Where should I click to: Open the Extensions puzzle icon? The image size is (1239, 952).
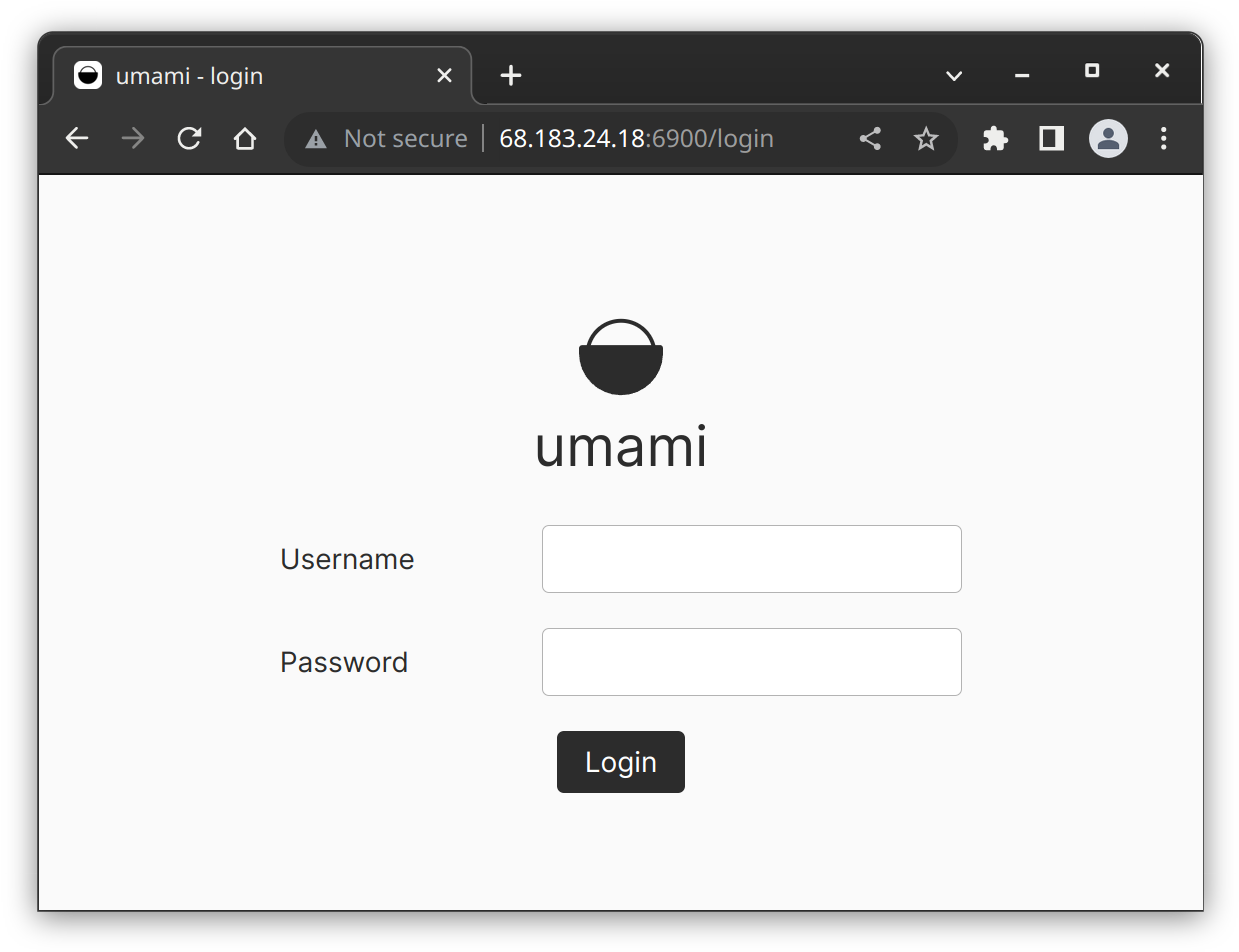(x=995, y=139)
